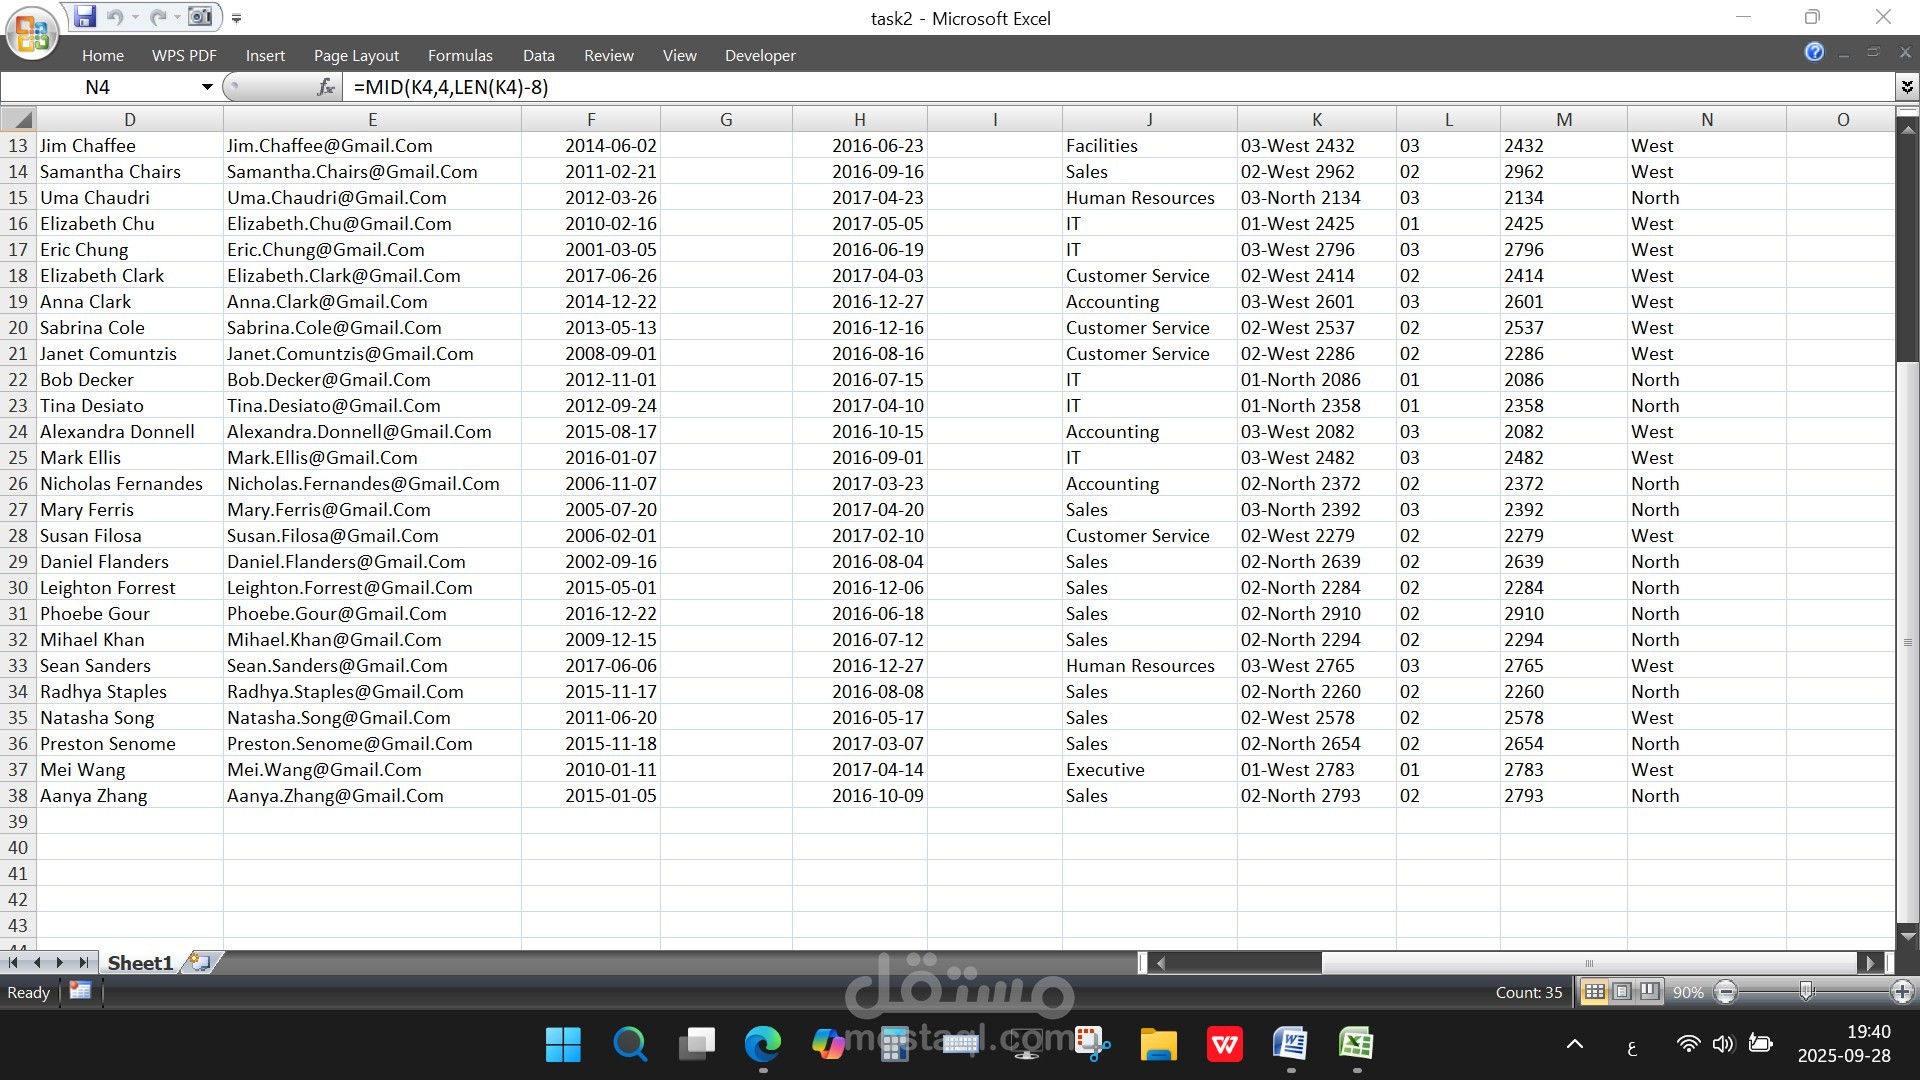This screenshot has width=1920, height=1080.
Task: Click the Redo icon
Action: (x=156, y=16)
